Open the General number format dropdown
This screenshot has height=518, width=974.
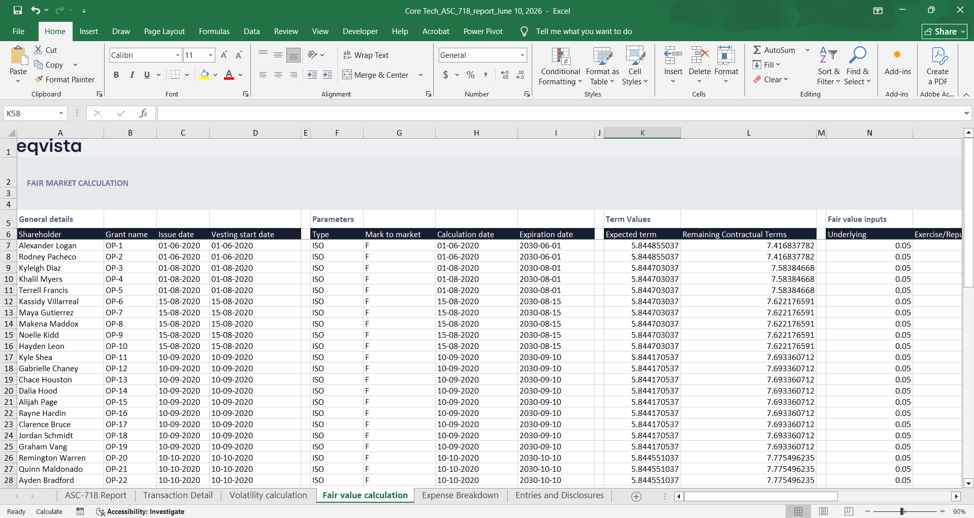click(x=522, y=55)
